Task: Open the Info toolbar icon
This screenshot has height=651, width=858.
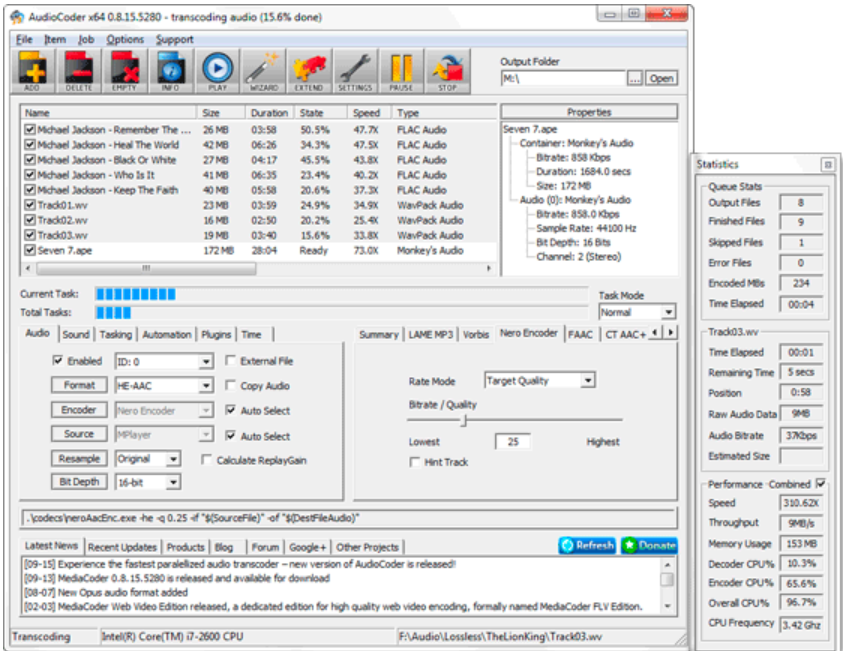Action: 170,72
